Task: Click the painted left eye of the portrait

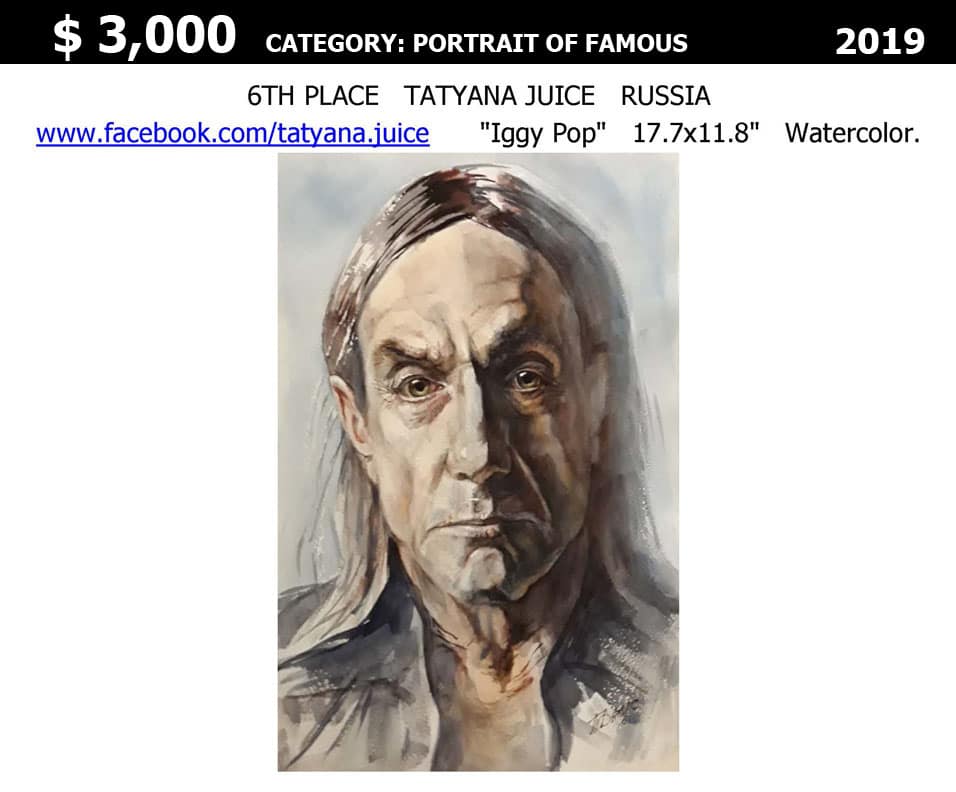Action: click(x=419, y=386)
